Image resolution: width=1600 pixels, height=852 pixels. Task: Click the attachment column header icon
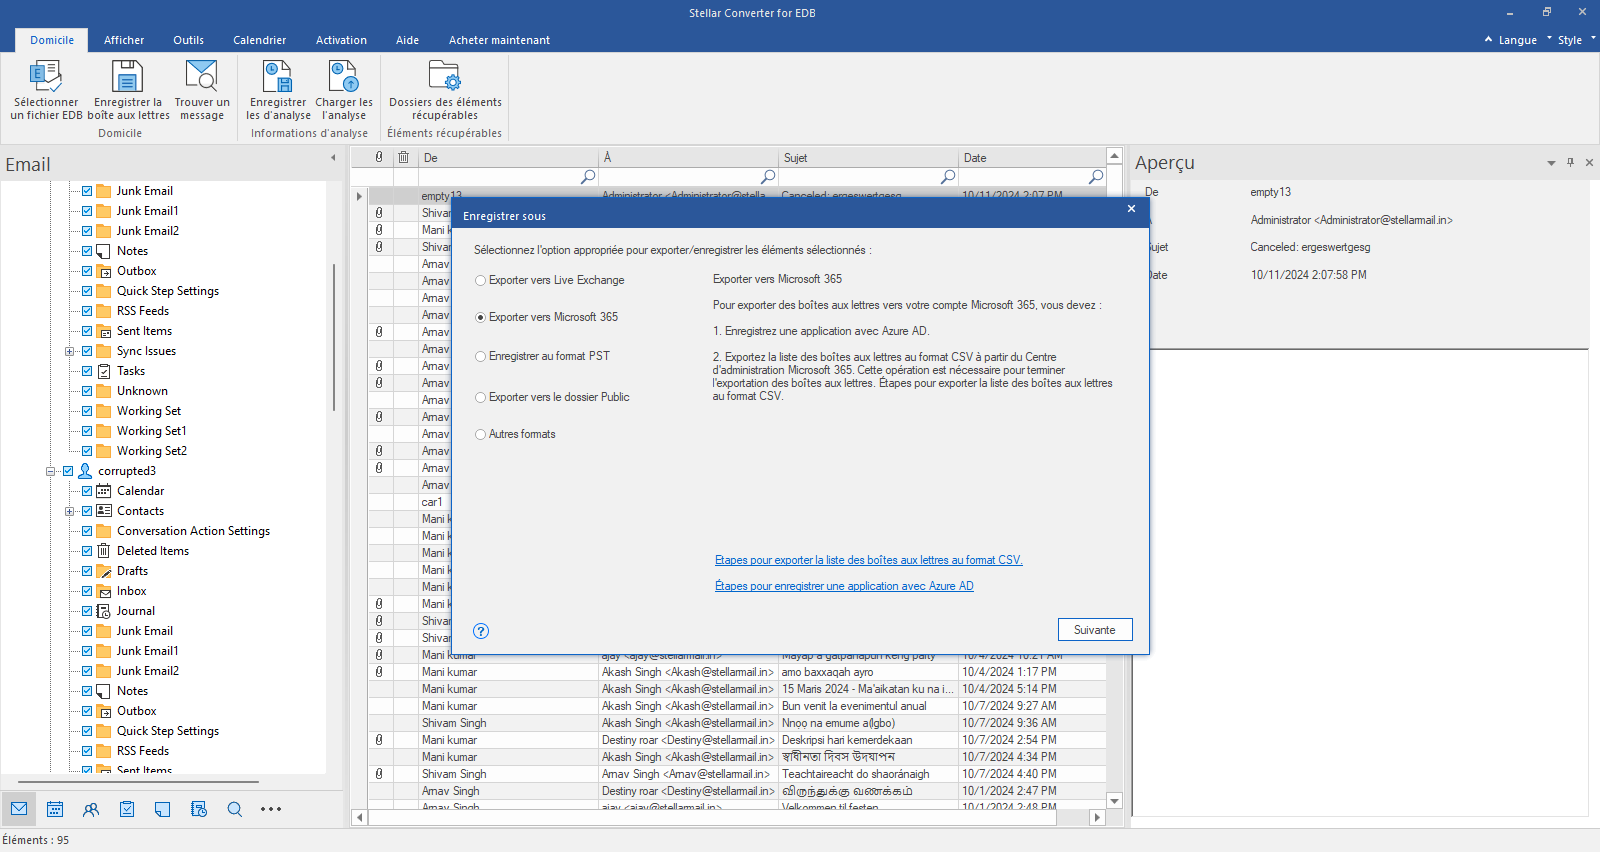coord(379,157)
